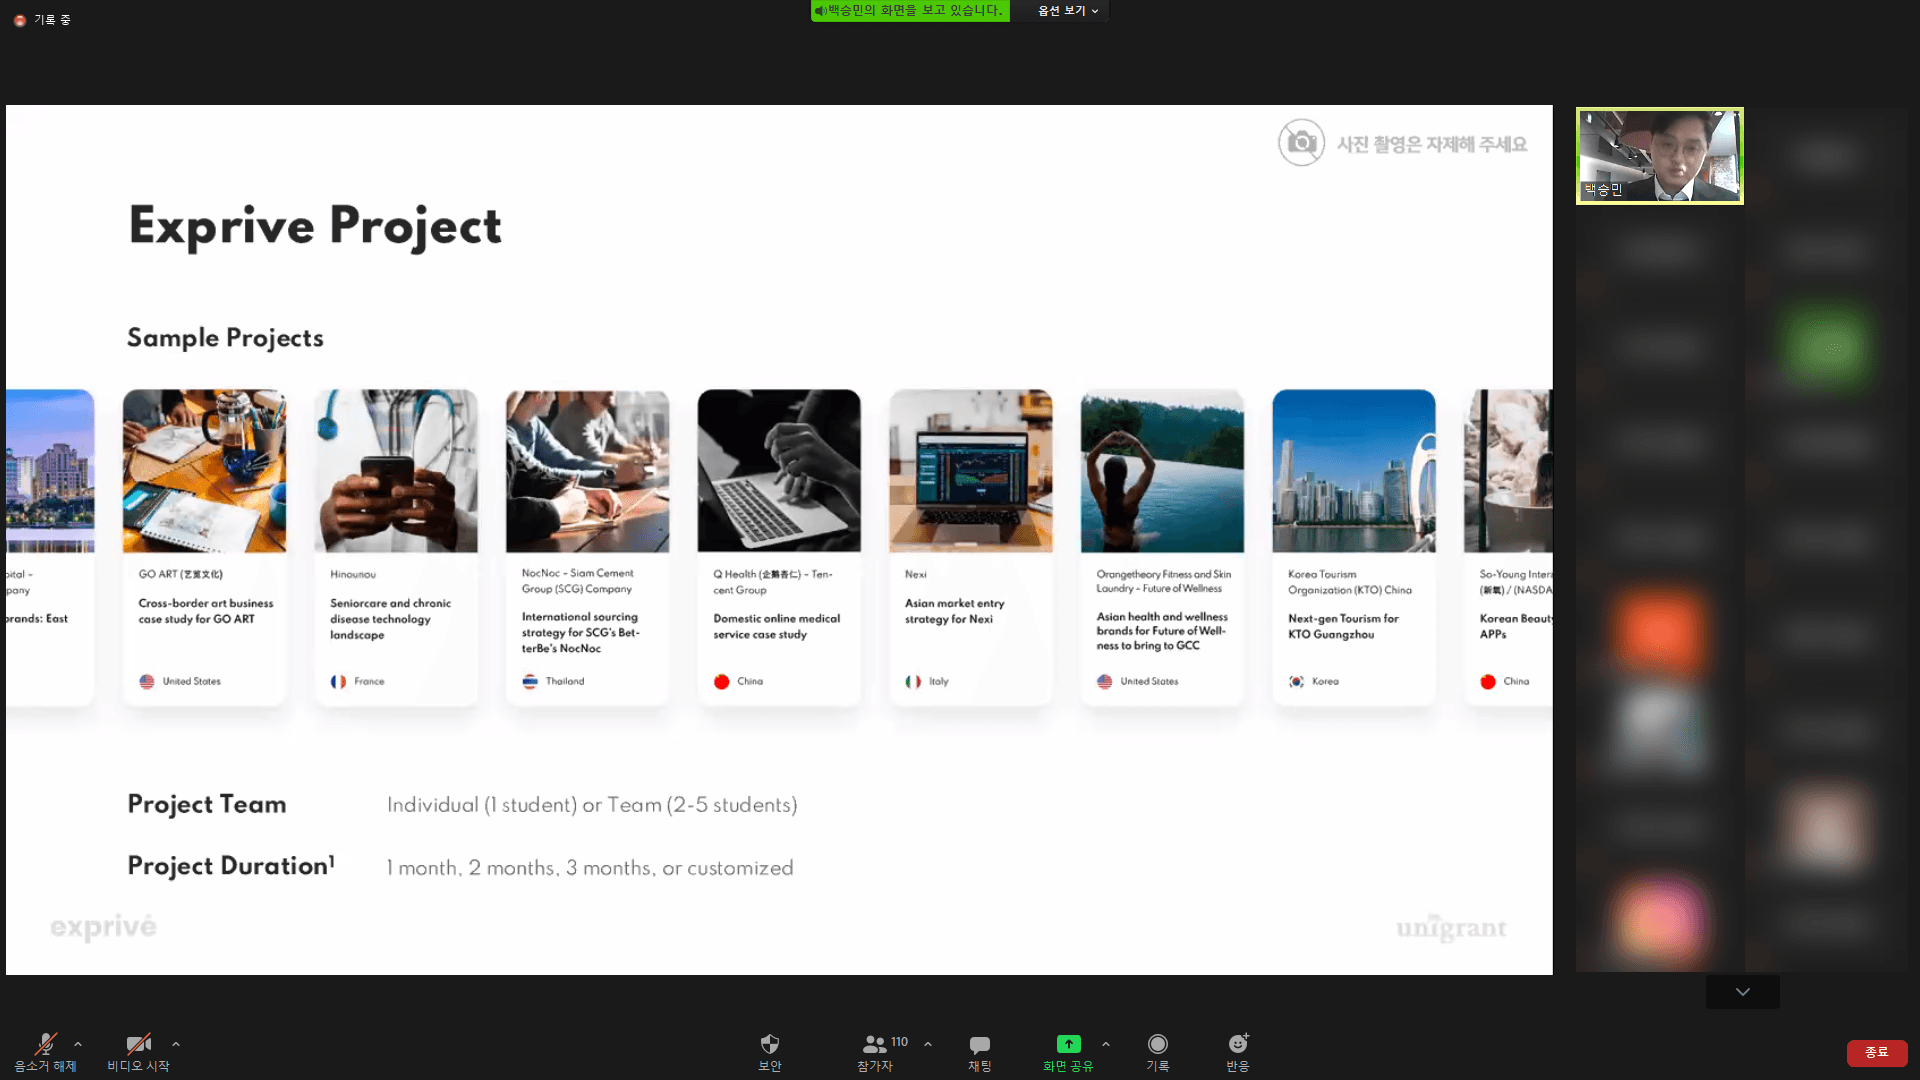Screen dimensions: 1920x1080
Task: Expand share screen options arrow
Action: coord(1106,1044)
